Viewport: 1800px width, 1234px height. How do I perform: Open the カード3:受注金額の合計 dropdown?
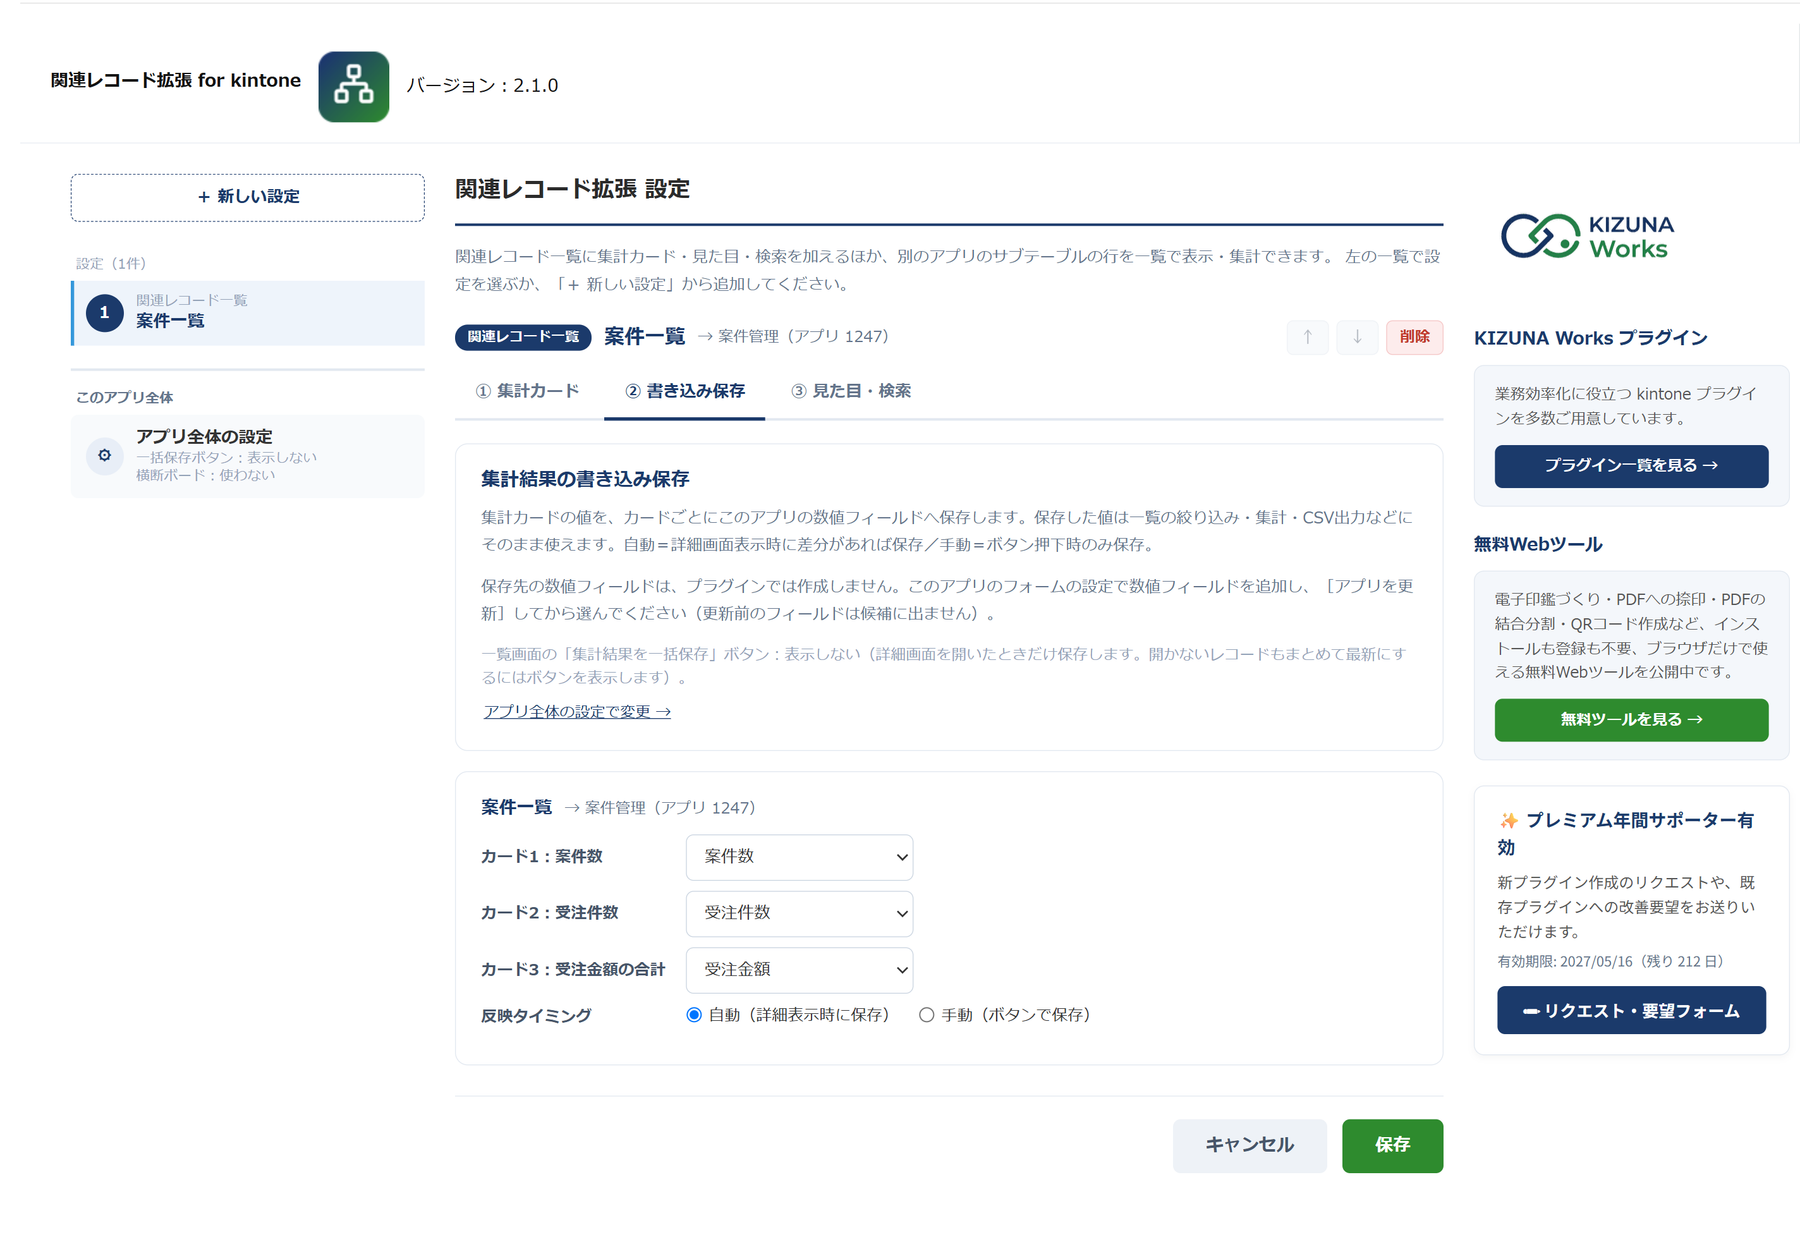[x=799, y=970]
